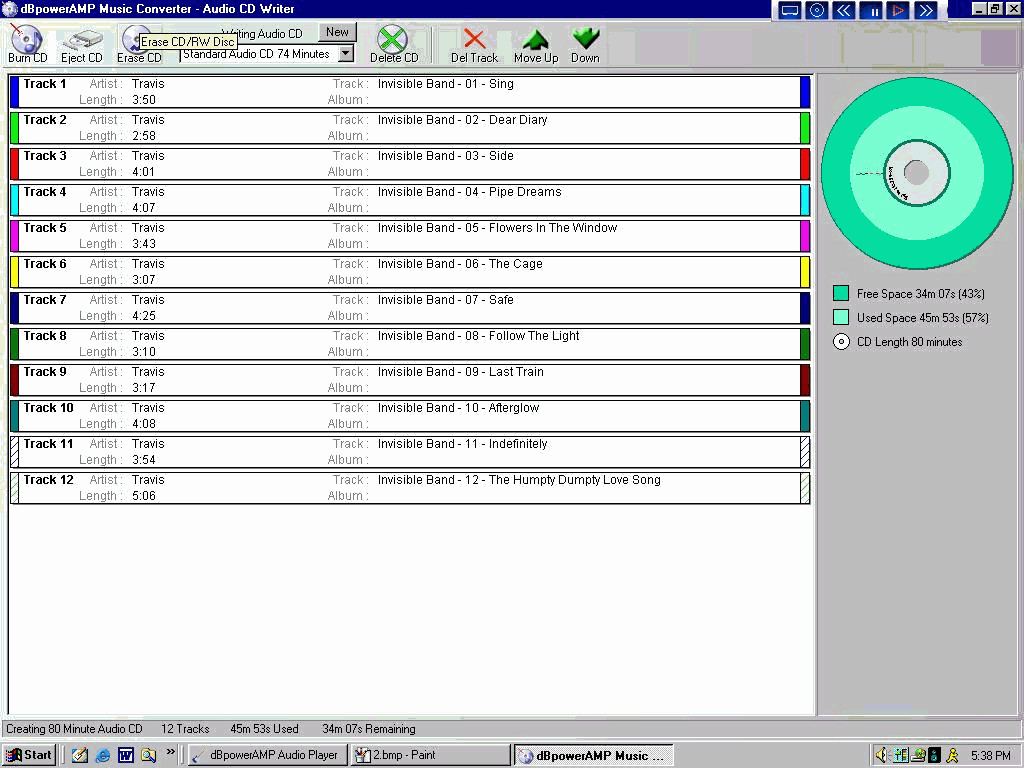Click the system tray clock 5:38 PM
Viewport: 1024px width, 768px height.
click(991, 756)
